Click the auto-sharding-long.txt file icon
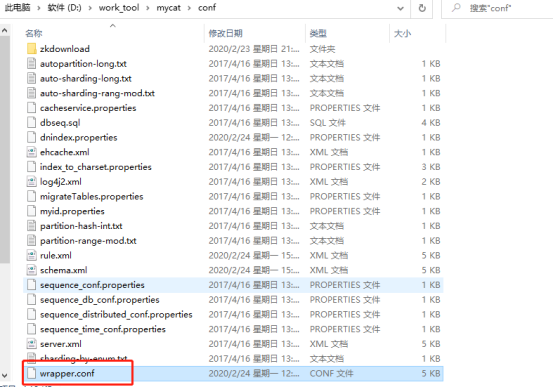The width and height of the screenshot is (554, 388). pos(31,78)
